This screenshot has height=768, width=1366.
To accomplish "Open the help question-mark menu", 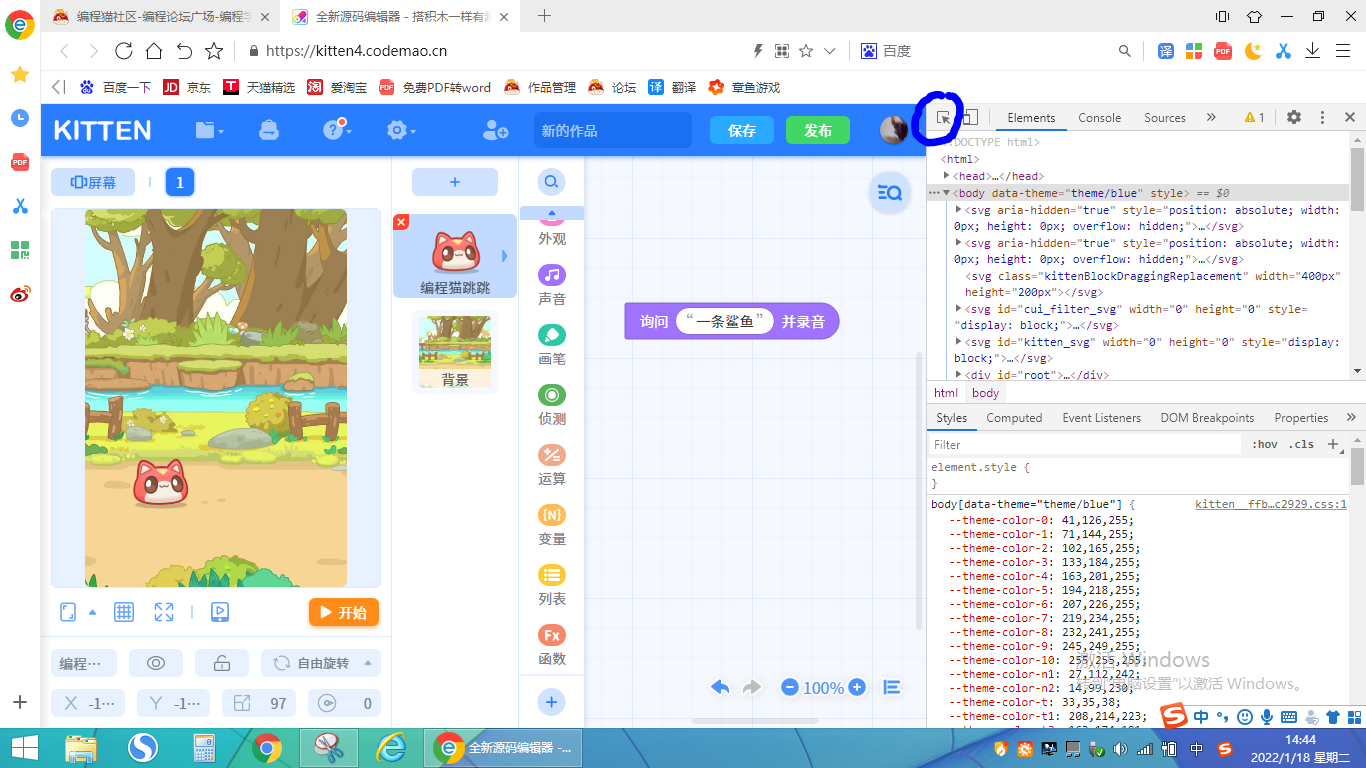I will tap(334, 129).
